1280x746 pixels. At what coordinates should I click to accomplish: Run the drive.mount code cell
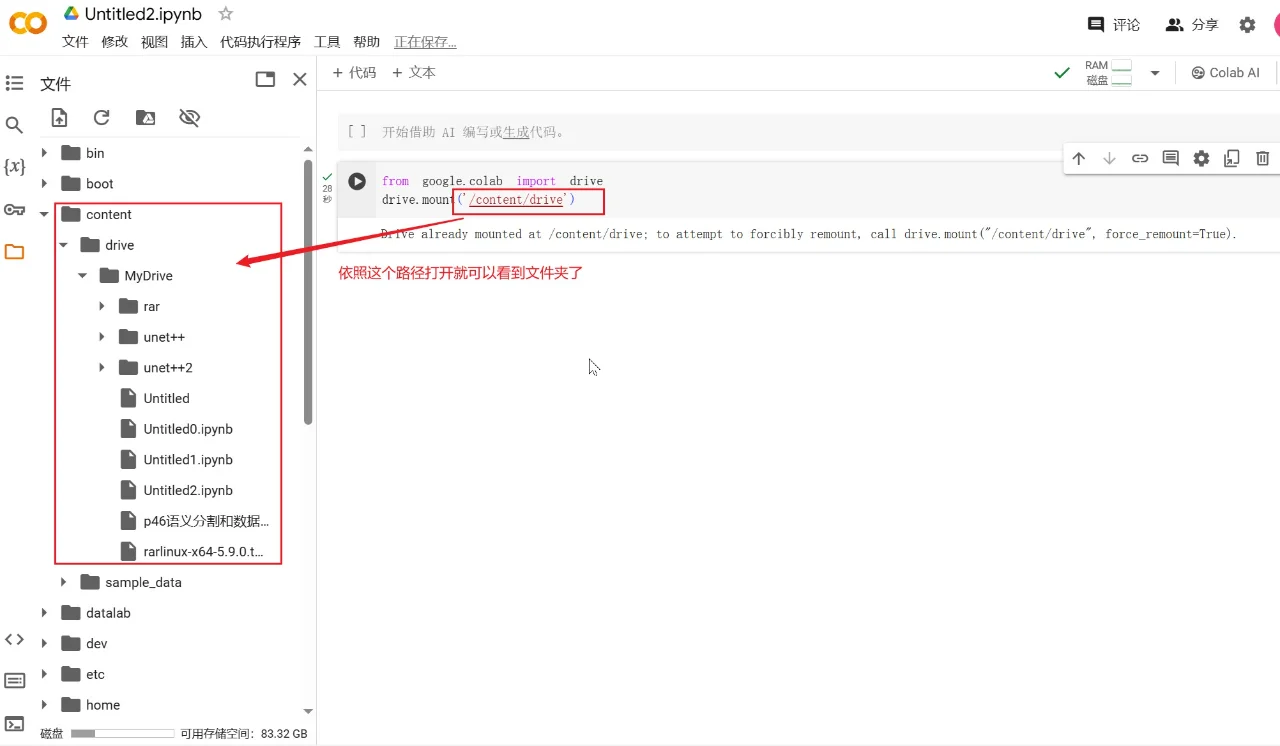click(357, 181)
